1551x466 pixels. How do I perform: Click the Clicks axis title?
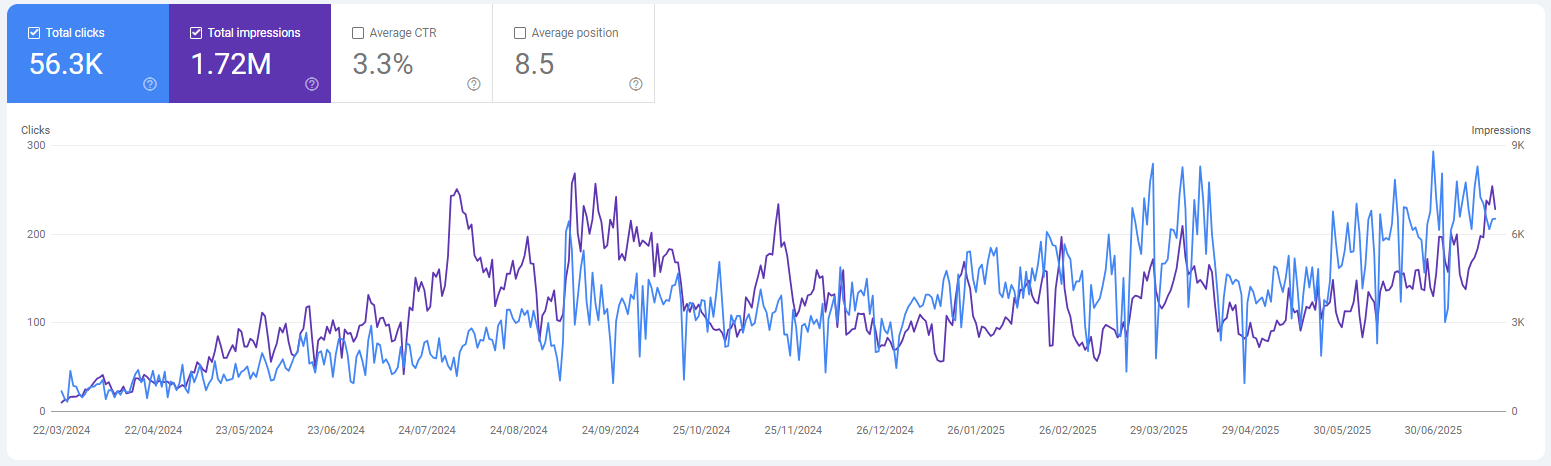tap(36, 130)
